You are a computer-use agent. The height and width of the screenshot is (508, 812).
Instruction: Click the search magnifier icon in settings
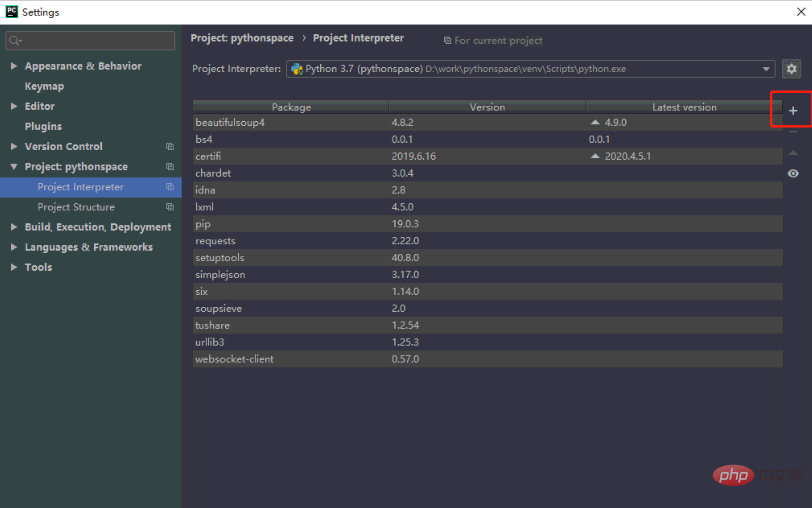point(15,41)
